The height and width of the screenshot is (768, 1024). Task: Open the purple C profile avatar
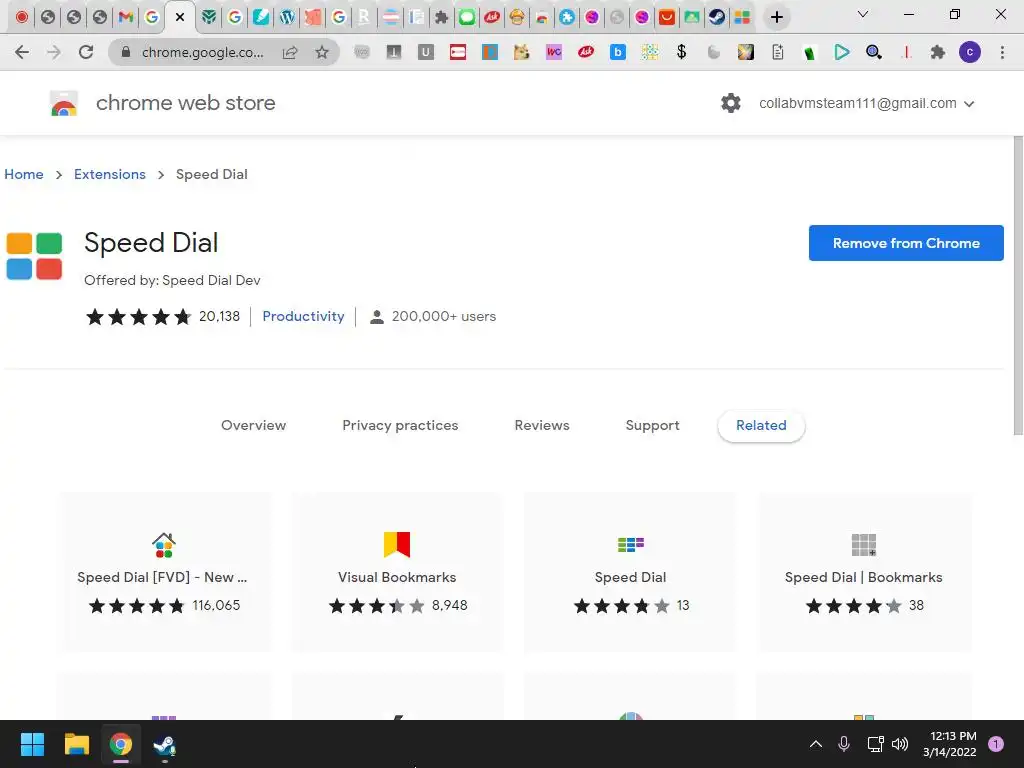(x=970, y=52)
